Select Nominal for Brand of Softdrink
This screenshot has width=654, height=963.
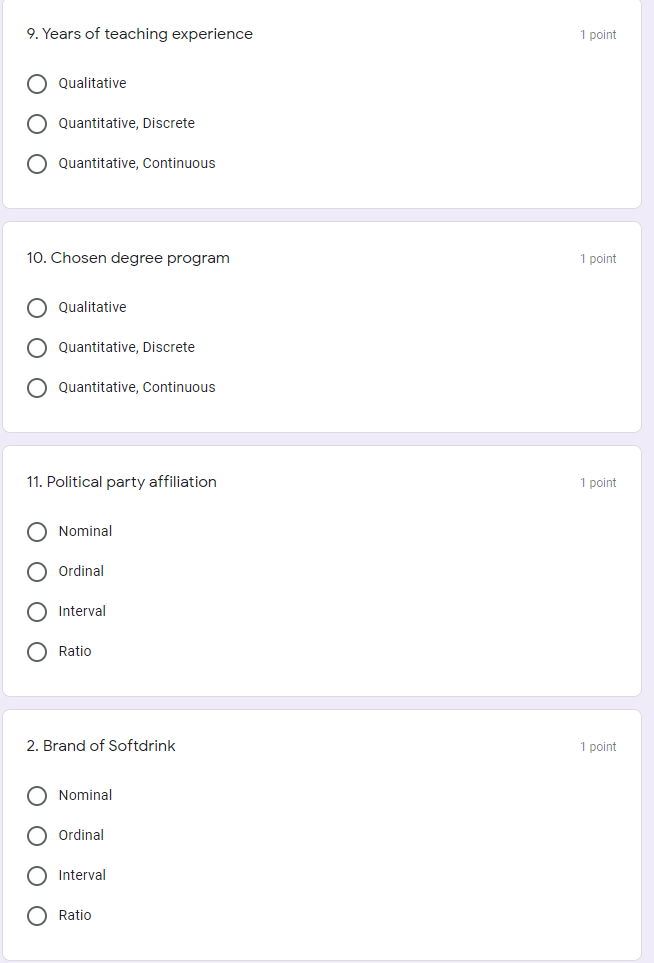tap(37, 796)
